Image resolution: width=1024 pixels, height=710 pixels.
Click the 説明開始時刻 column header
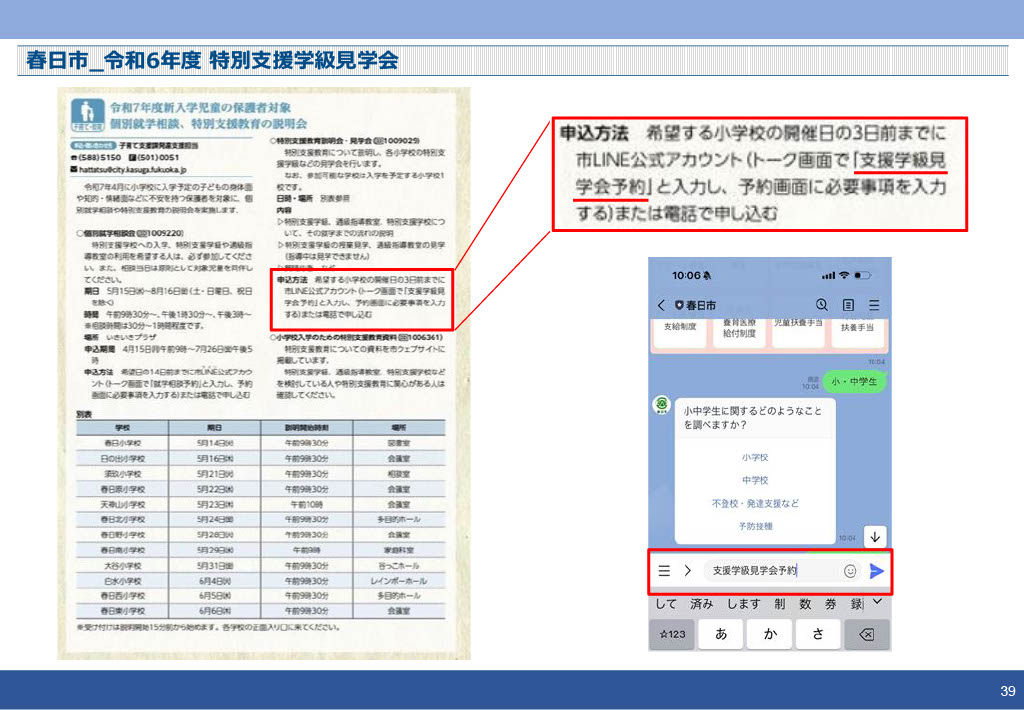(x=306, y=428)
